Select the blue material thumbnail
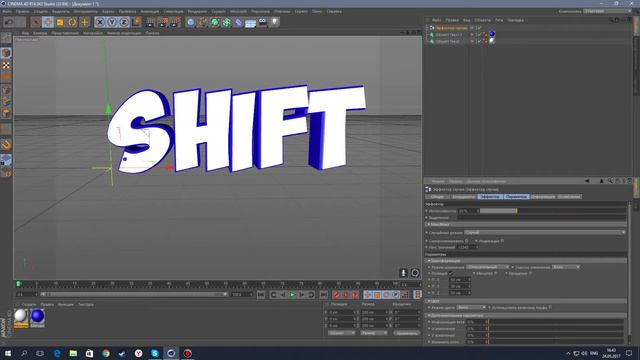 tap(38, 317)
